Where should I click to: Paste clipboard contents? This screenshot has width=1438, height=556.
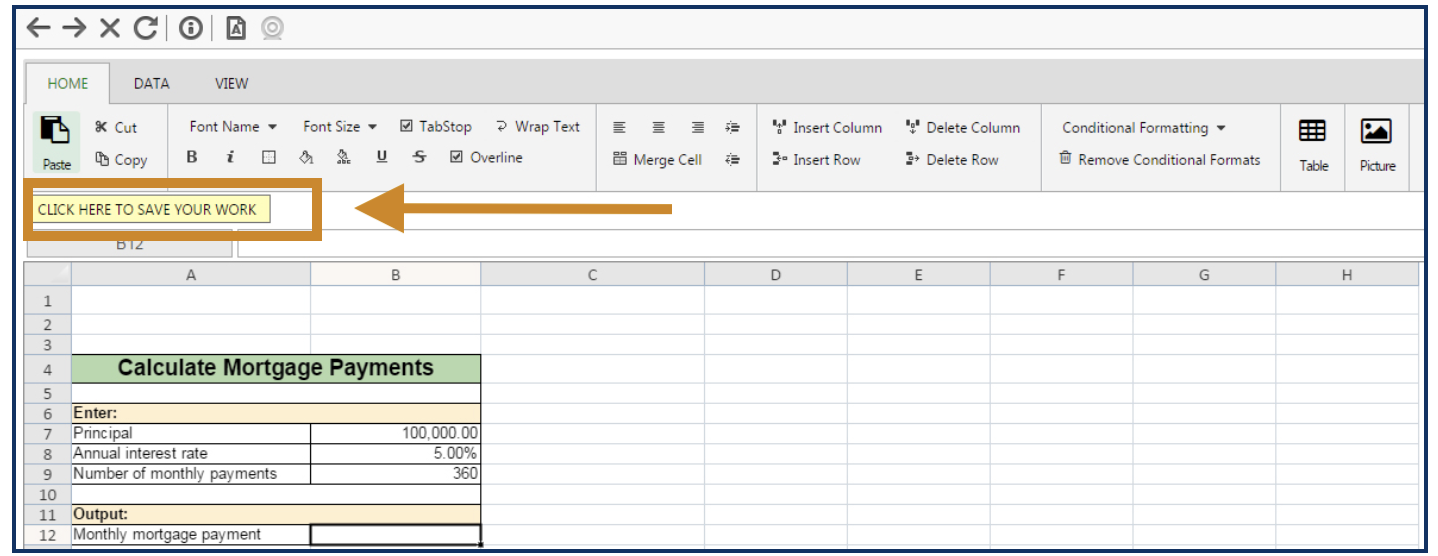[x=57, y=142]
